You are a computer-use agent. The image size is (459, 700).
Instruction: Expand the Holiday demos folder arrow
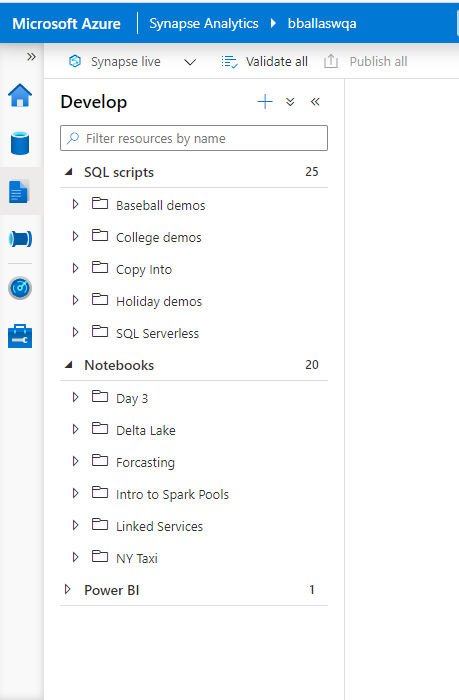[75, 300]
